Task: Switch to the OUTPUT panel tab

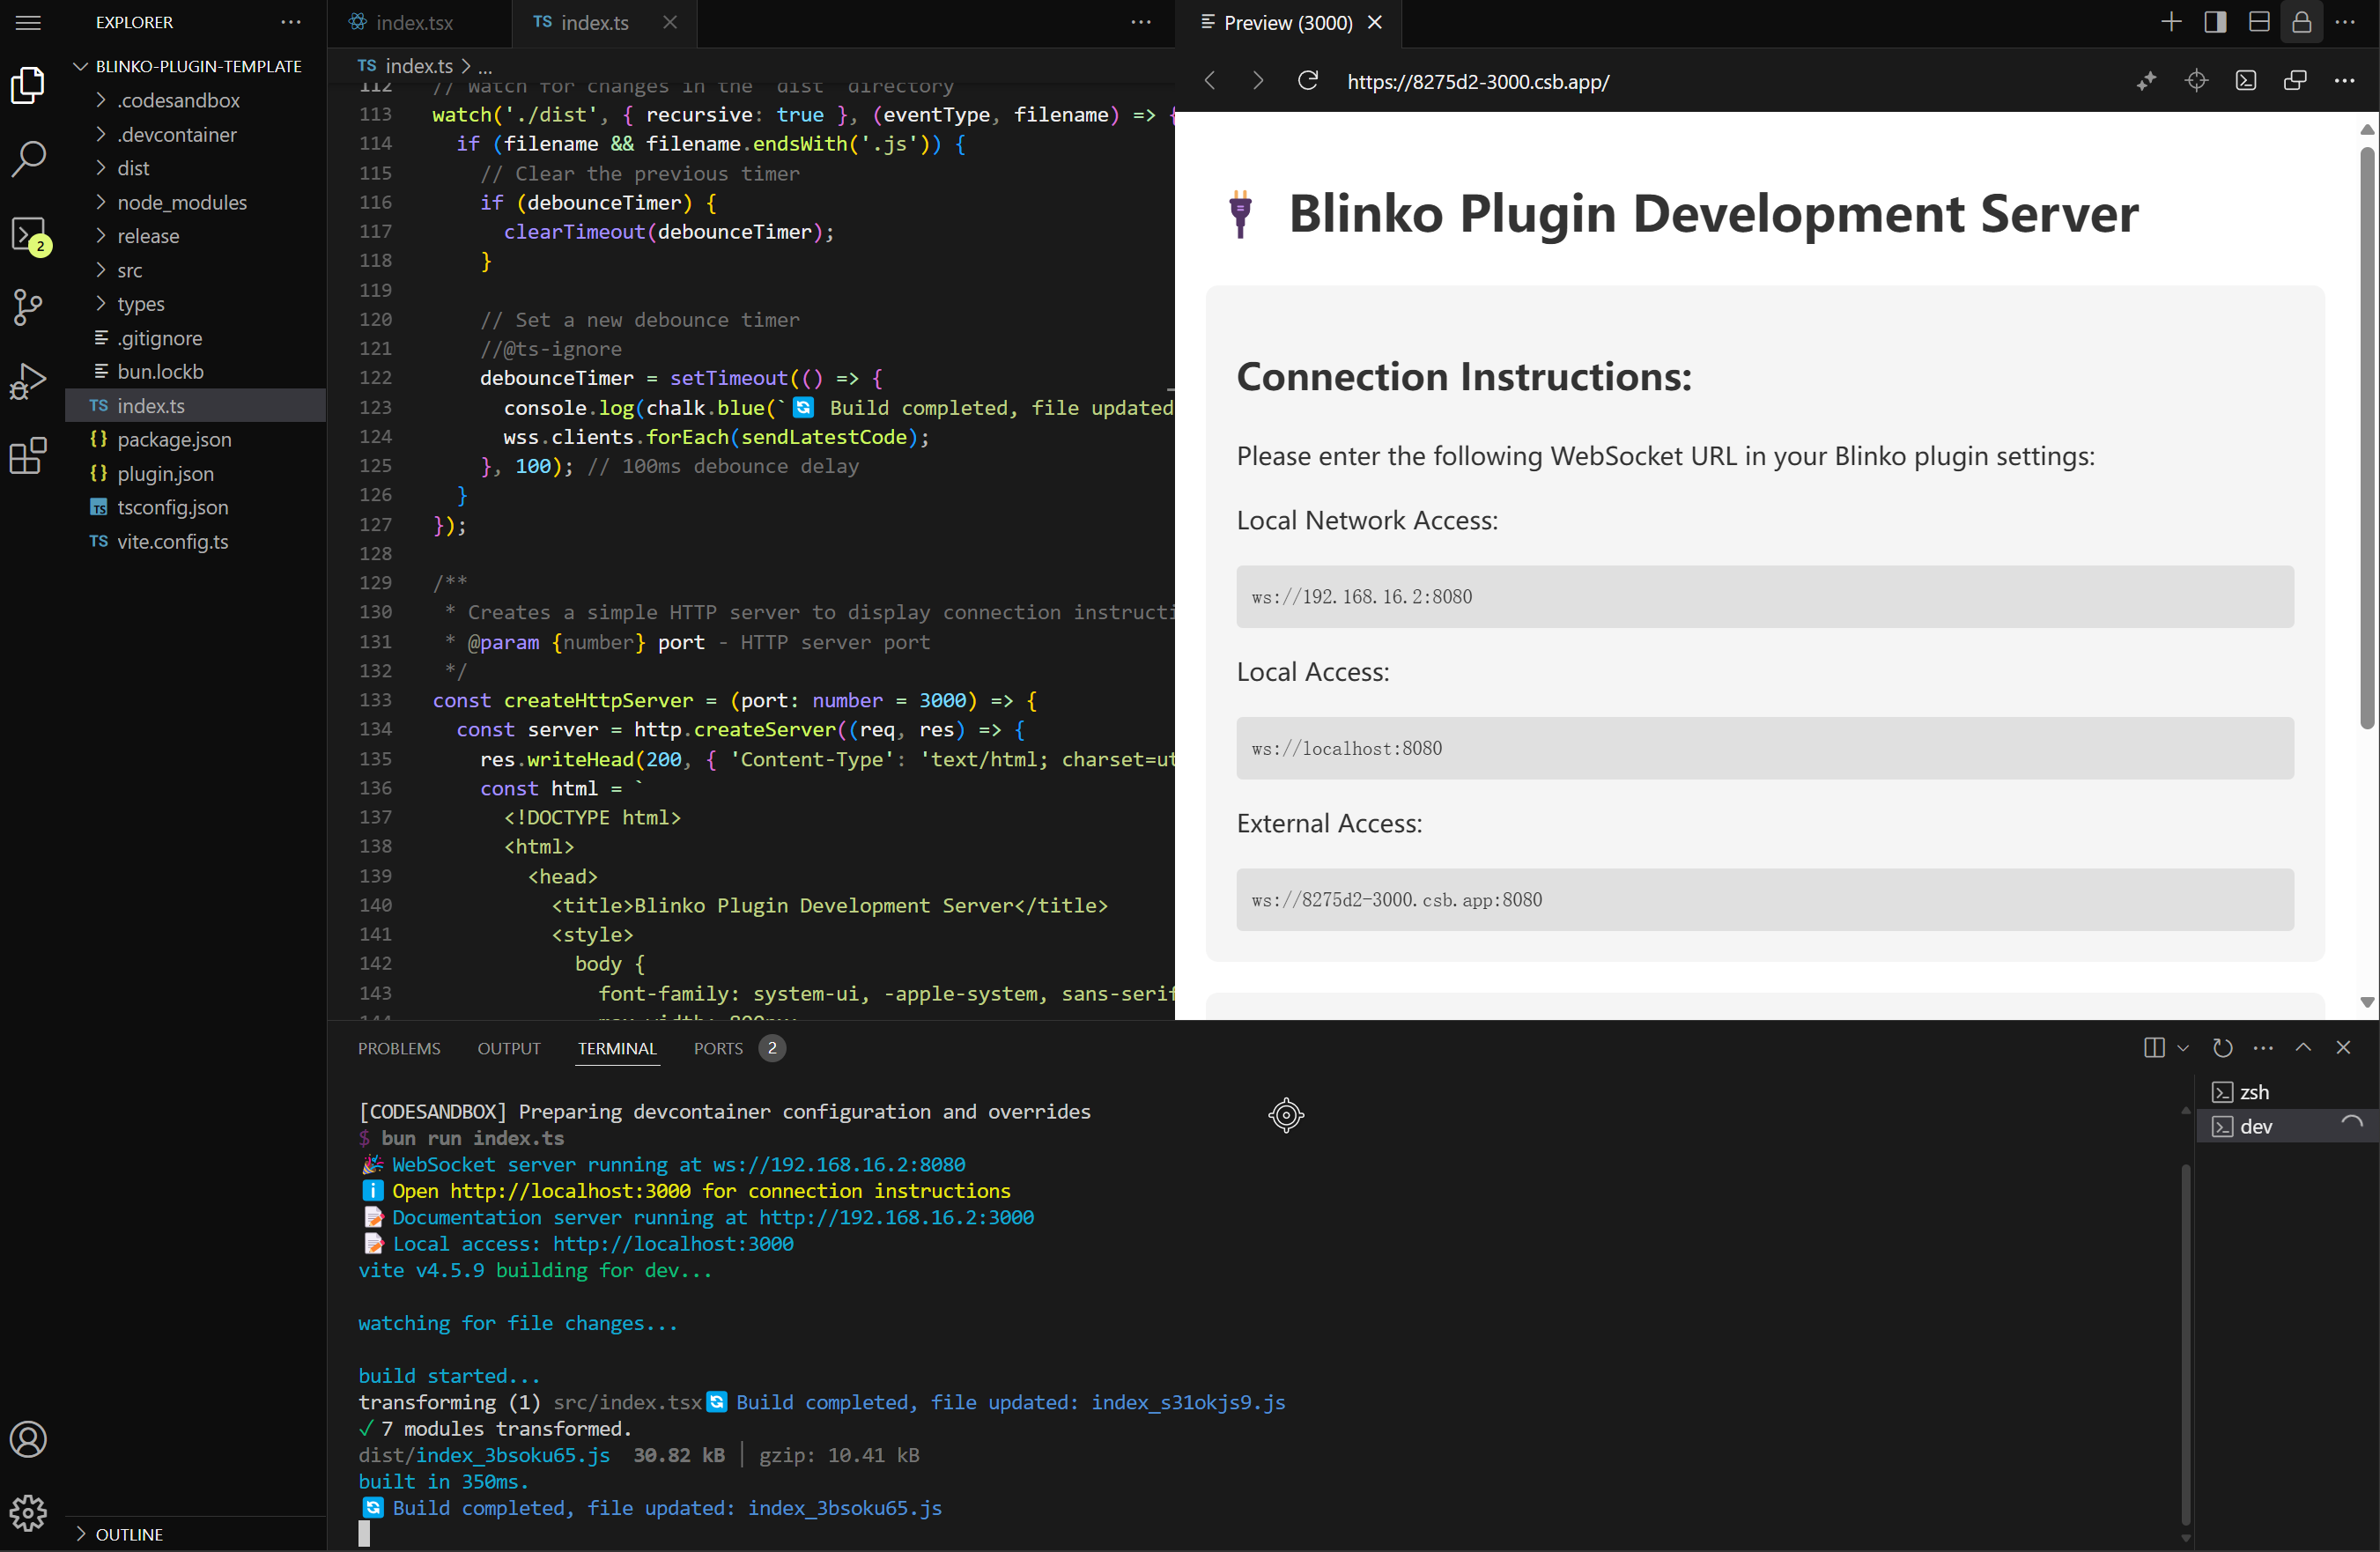Action: pyautogui.click(x=509, y=1048)
